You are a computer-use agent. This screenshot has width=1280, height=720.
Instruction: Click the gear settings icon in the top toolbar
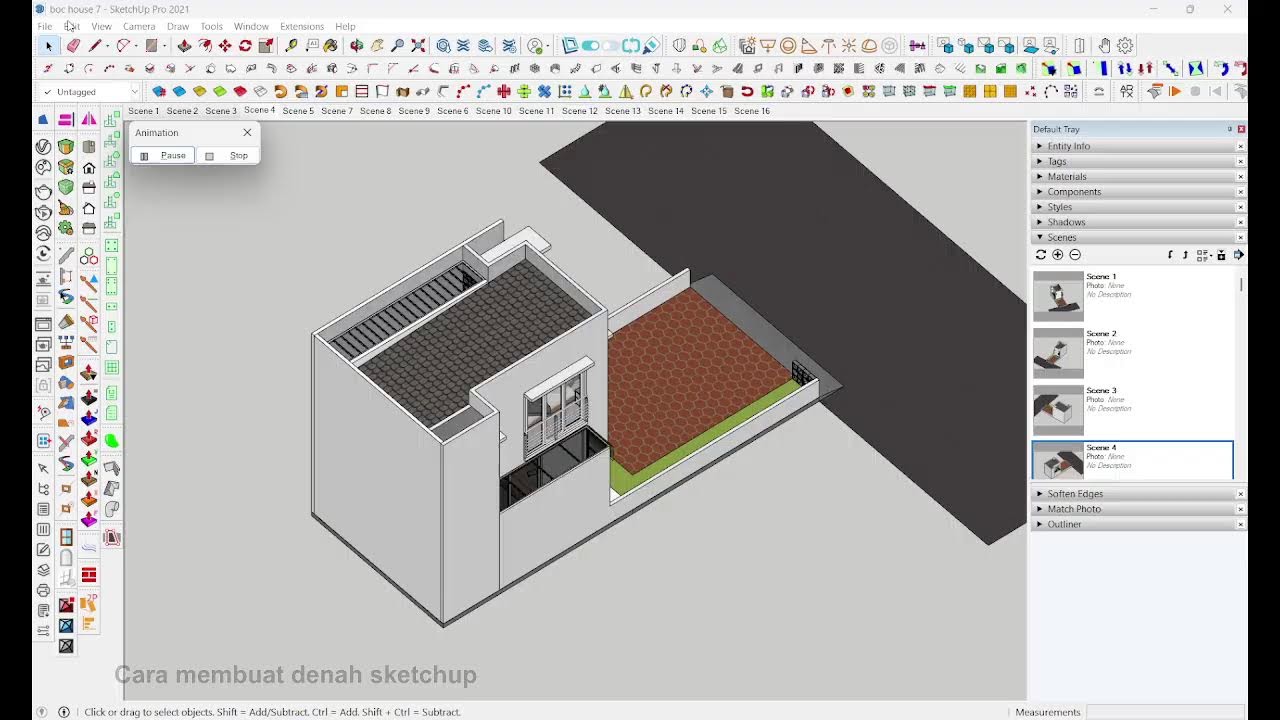coord(1125,46)
